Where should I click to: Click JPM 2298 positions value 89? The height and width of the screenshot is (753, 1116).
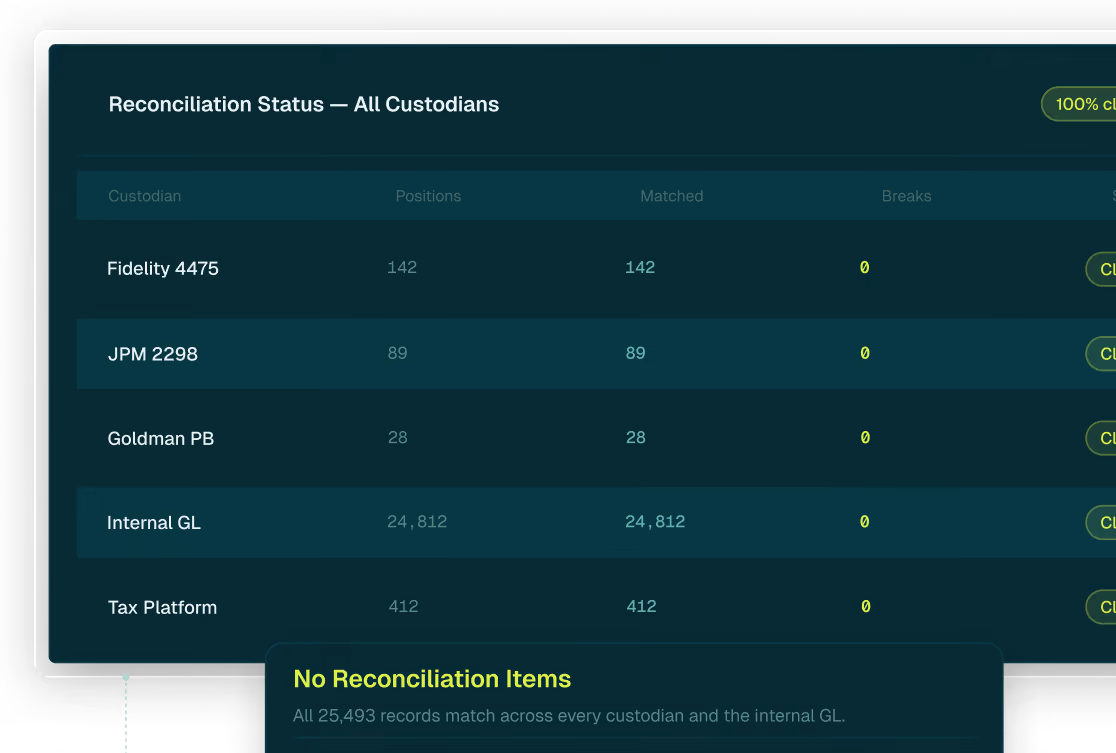398,353
